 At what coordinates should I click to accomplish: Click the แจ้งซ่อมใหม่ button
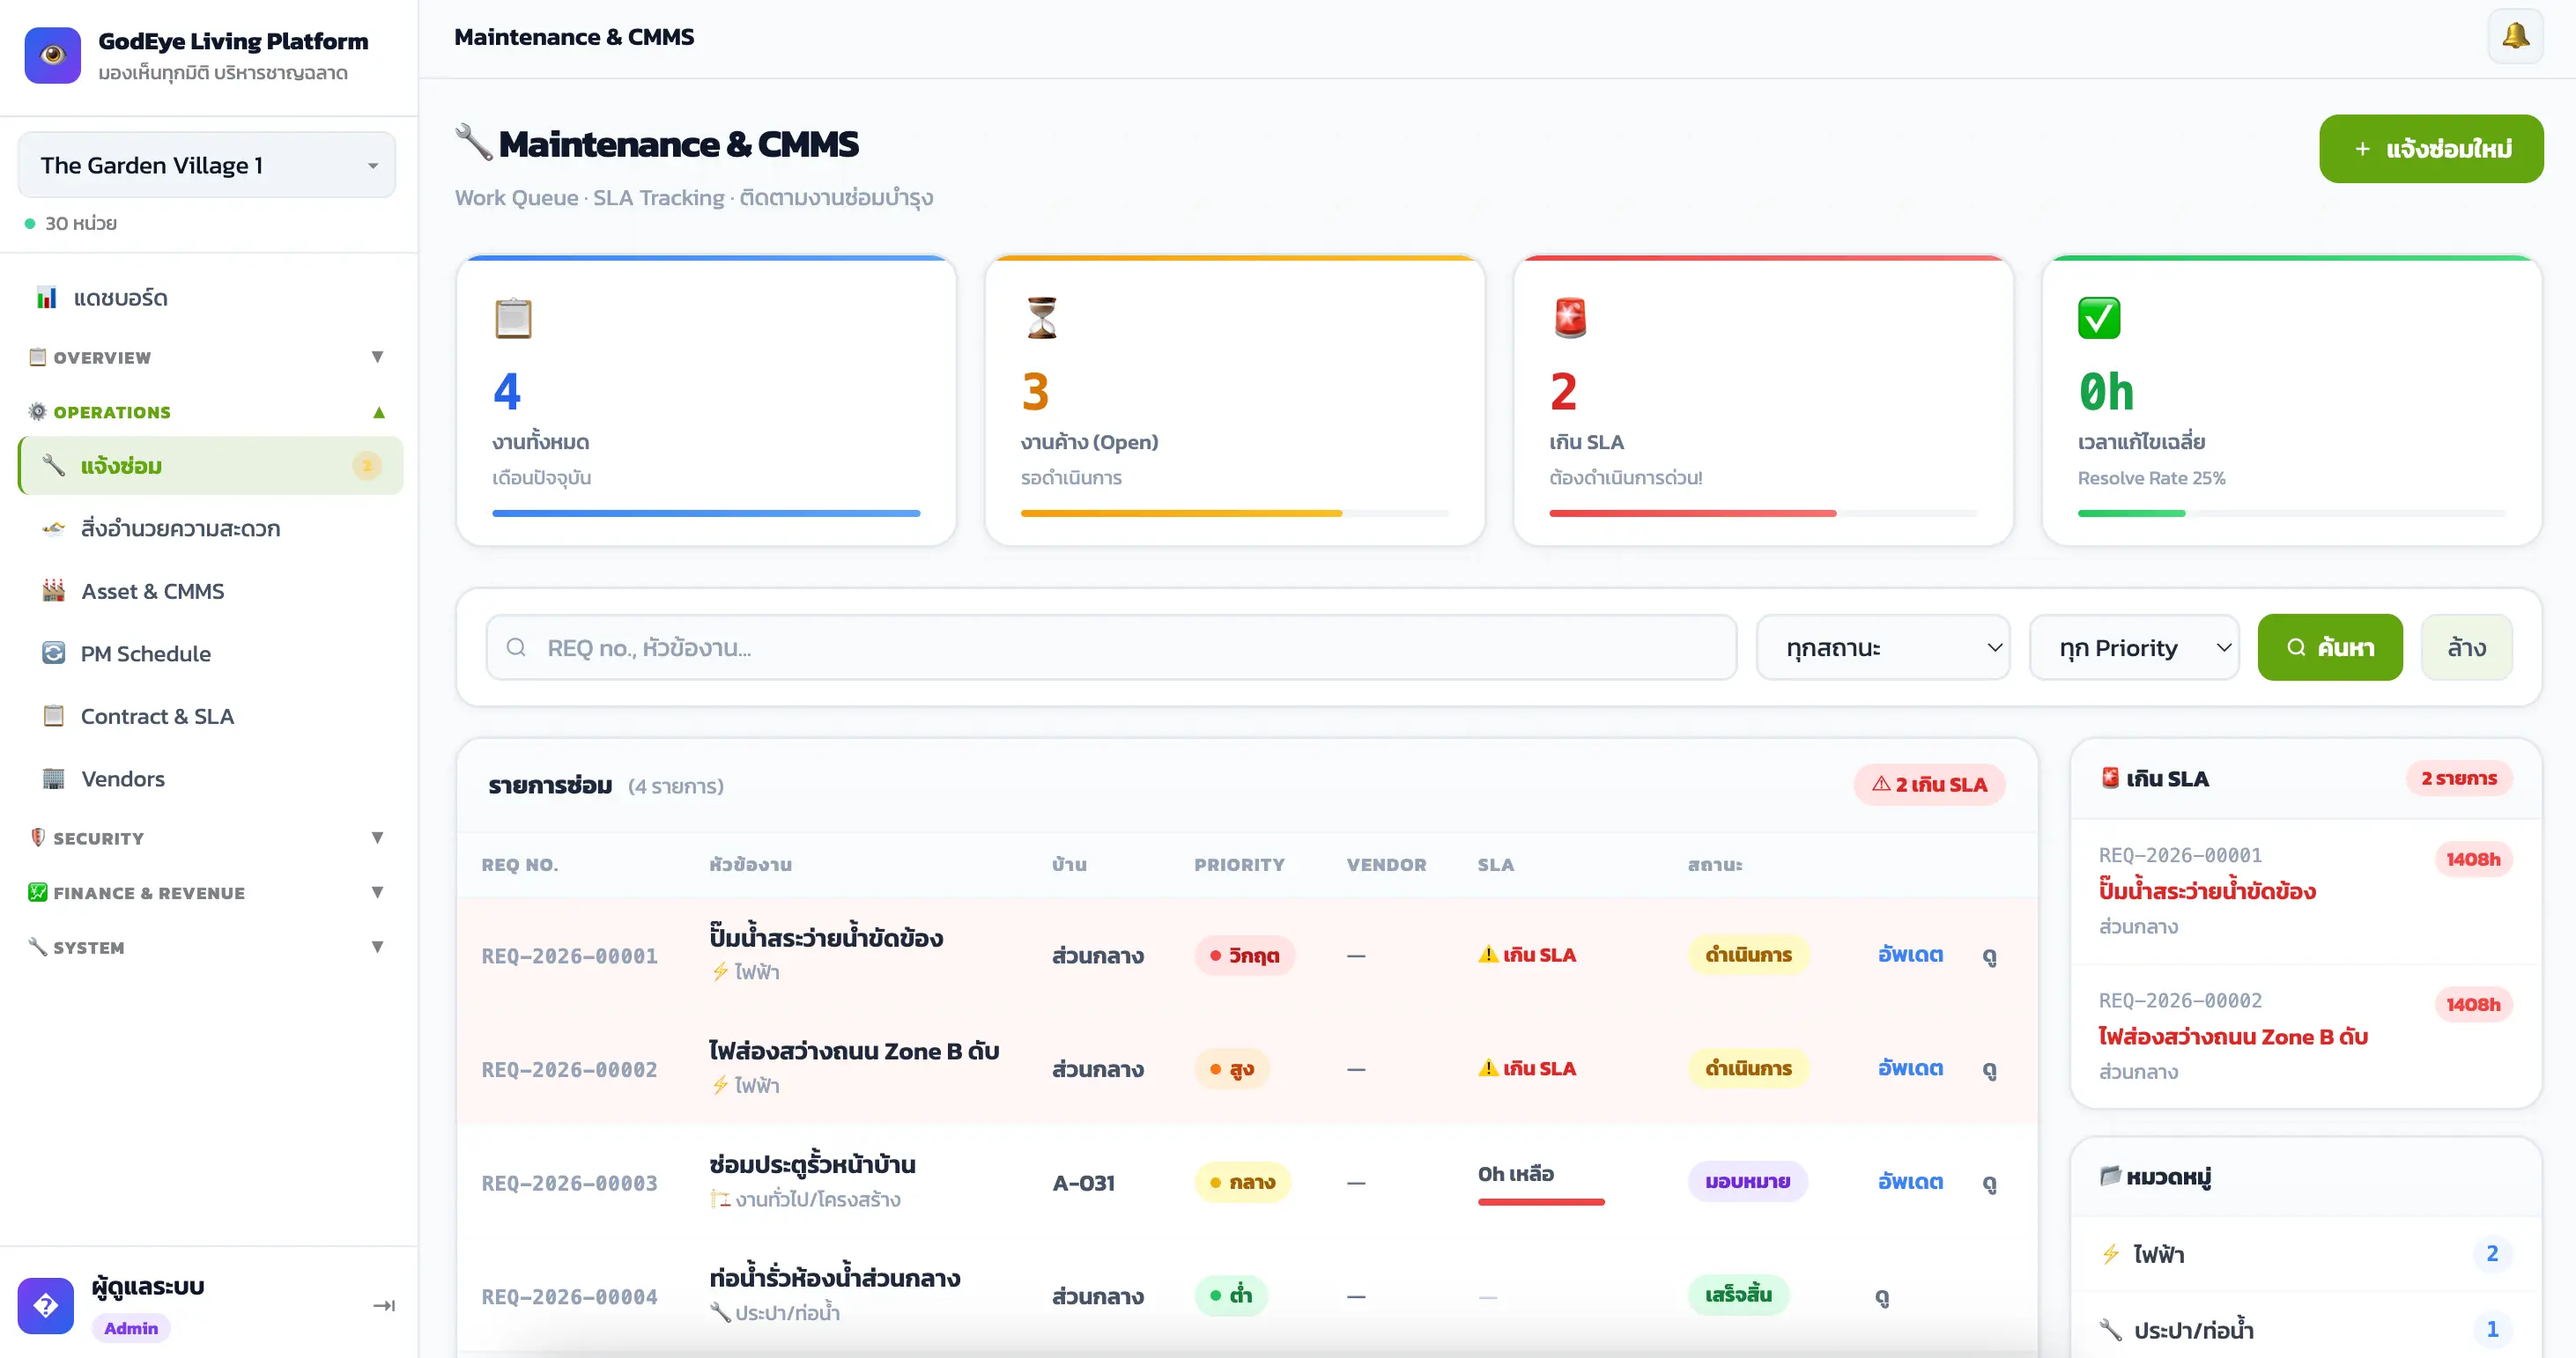tap(2431, 148)
